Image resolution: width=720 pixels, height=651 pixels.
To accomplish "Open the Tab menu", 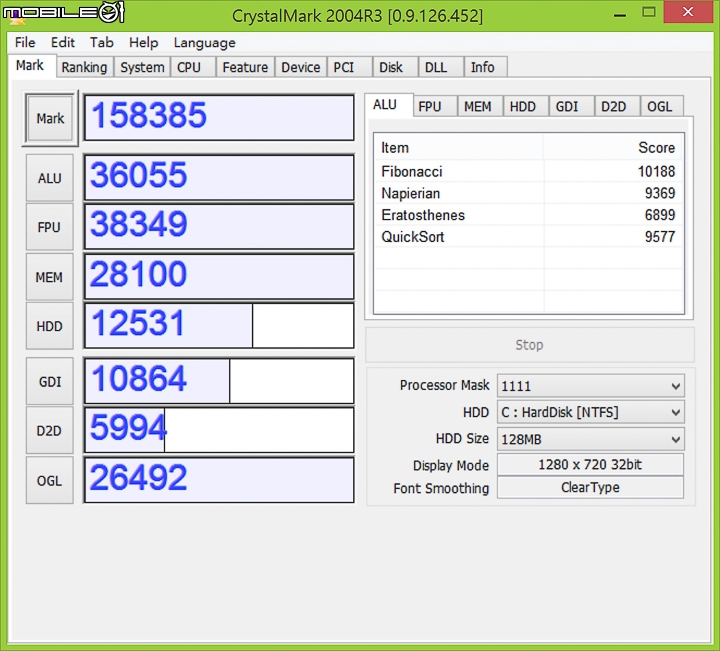I will 101,43.
